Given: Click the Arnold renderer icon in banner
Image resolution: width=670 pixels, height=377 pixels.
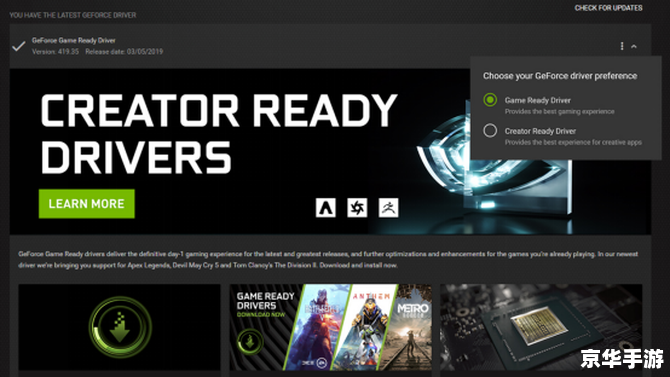Looking at the screenshot, I should (326, 208).
